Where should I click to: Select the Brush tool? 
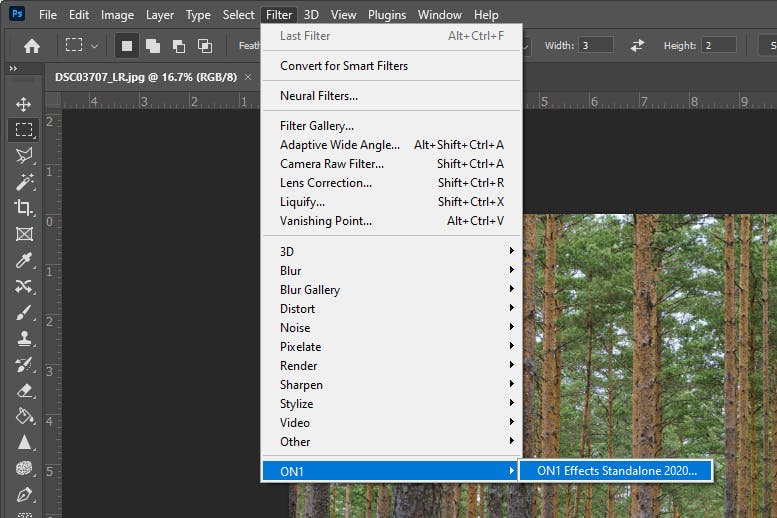pos(23,313)
